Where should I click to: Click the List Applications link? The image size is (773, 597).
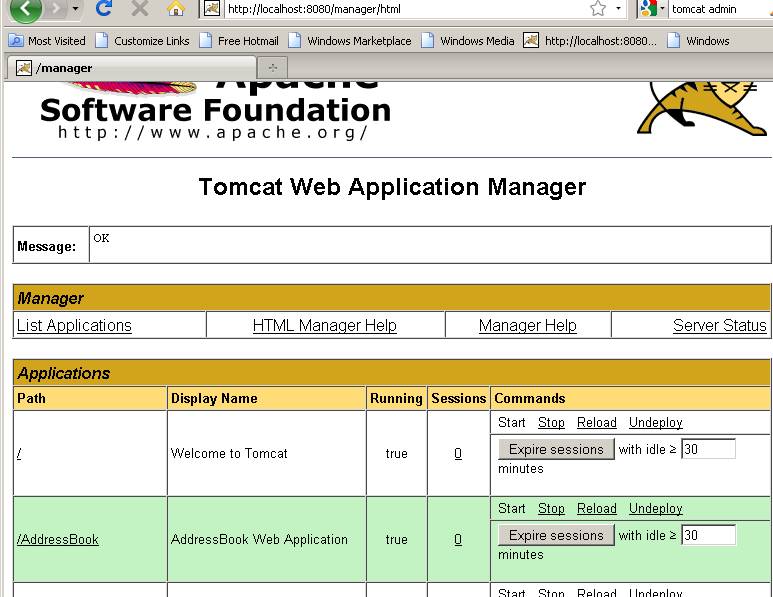click(74, 325)
